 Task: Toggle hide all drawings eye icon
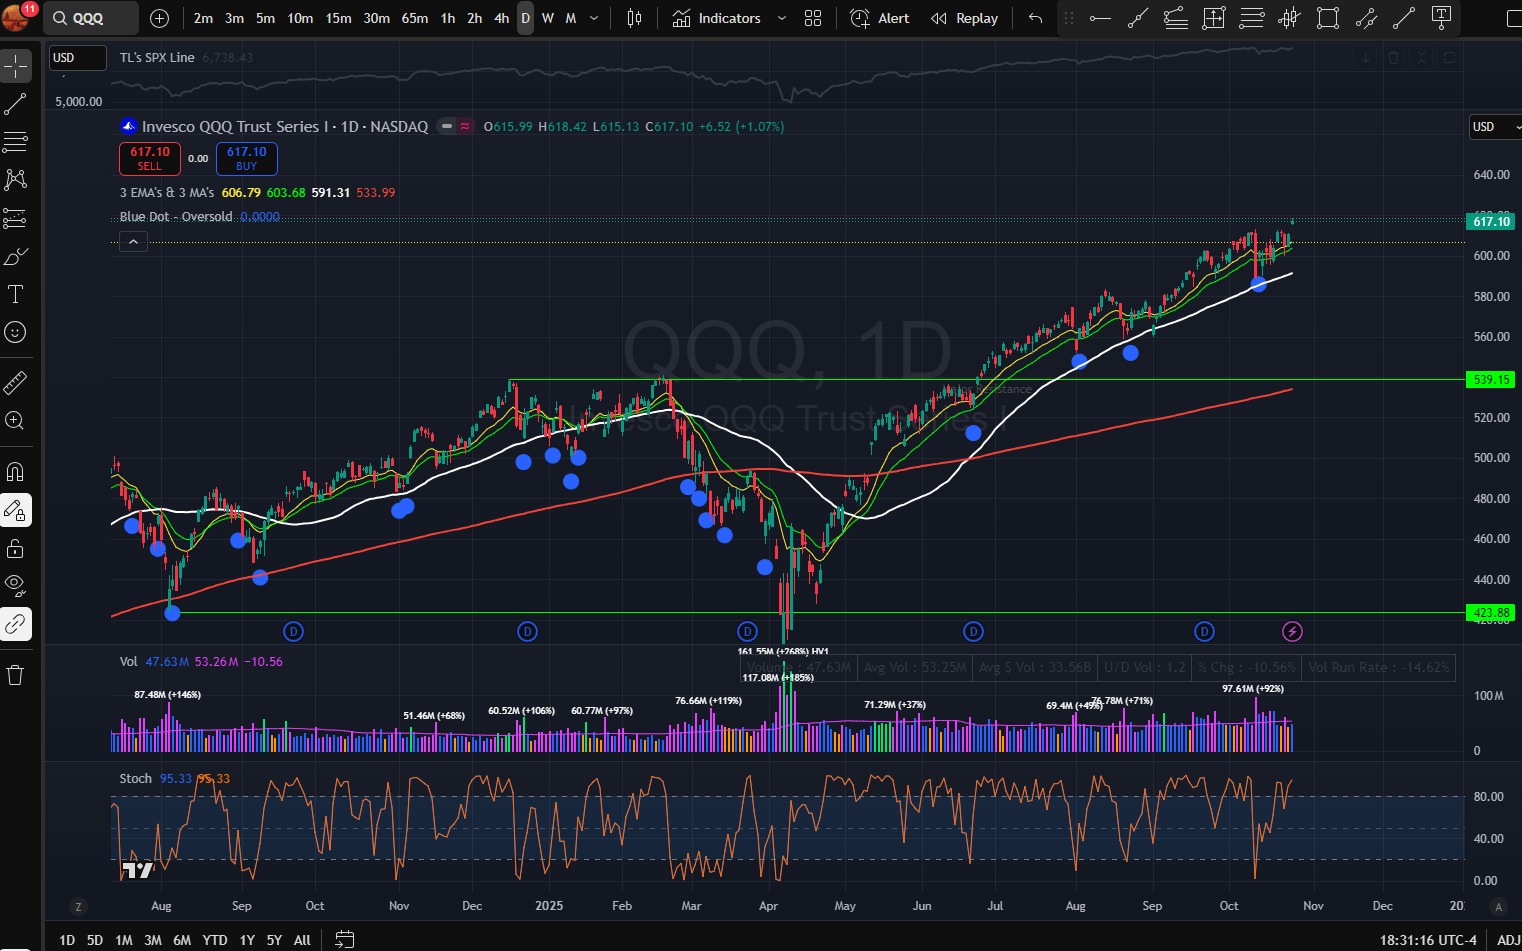[16, 586]
